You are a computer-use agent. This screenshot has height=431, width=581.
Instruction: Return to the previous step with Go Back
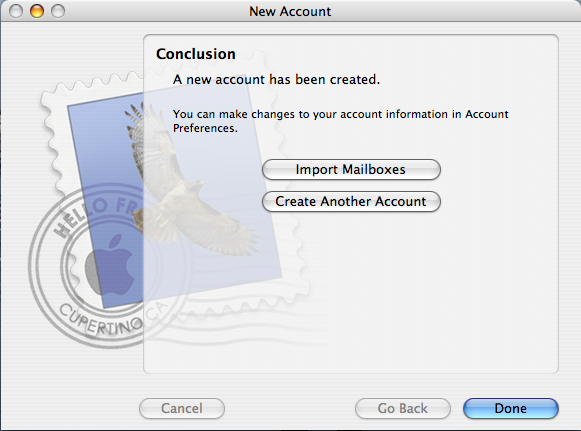click(x=403, y=408)
